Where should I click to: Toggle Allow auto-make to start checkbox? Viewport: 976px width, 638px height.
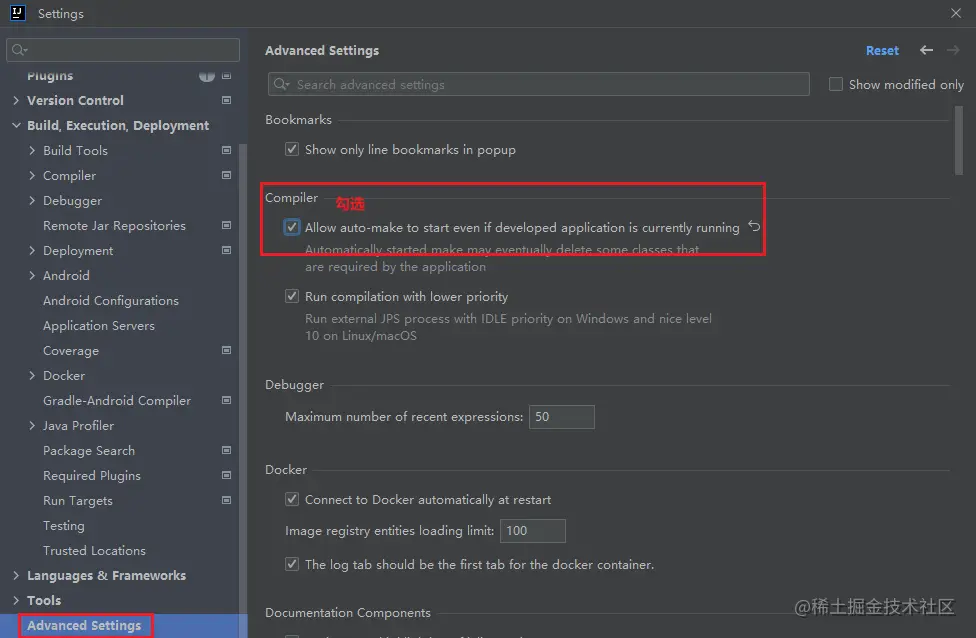point(291,227)
